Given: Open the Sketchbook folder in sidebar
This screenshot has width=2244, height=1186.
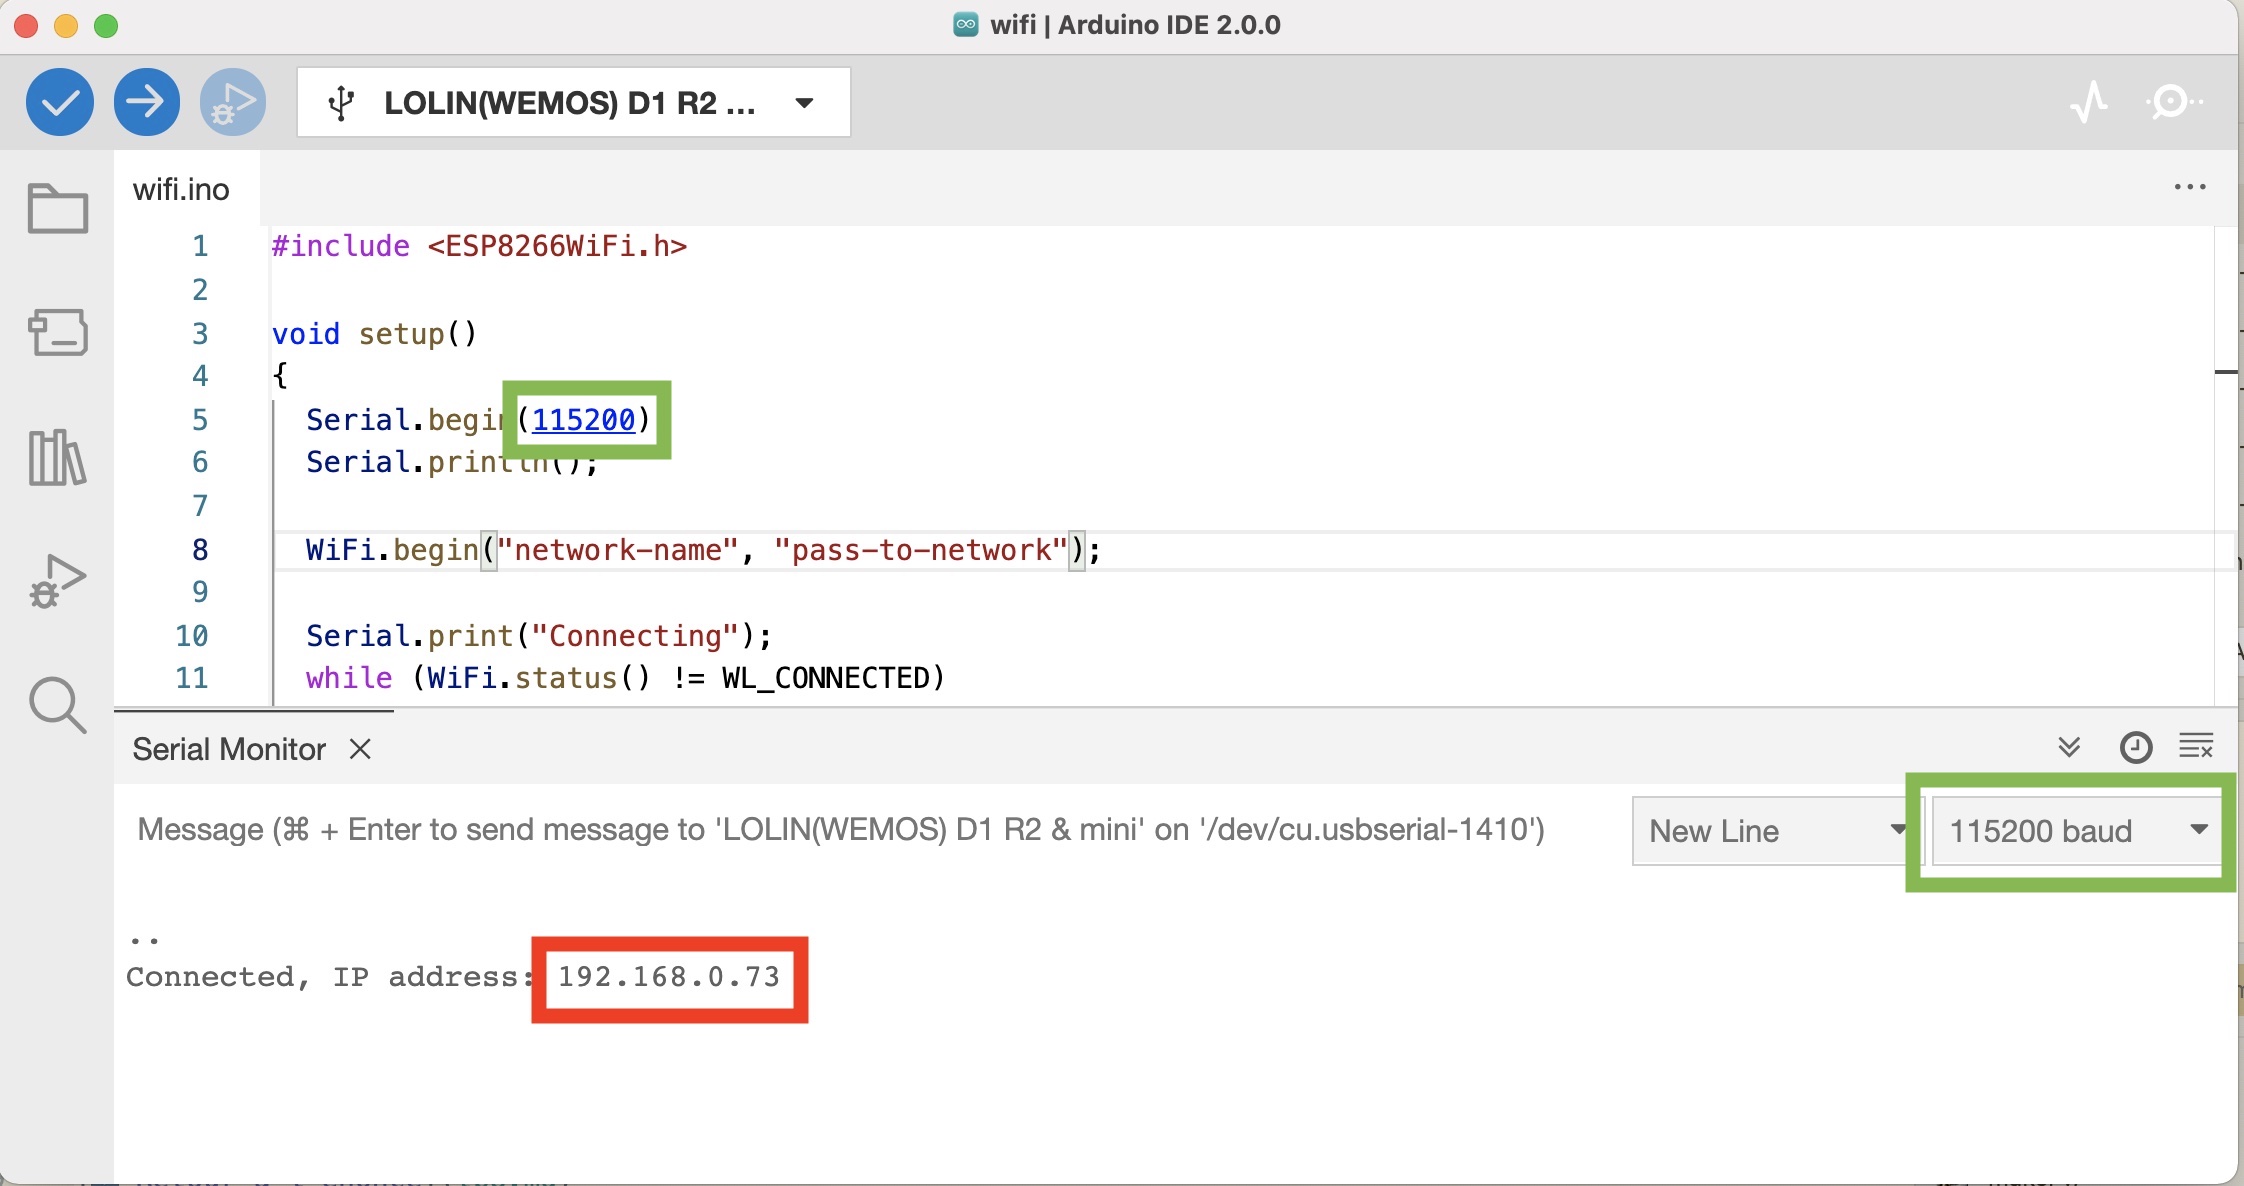Looking at the screenshot, I should pos(58,209).
